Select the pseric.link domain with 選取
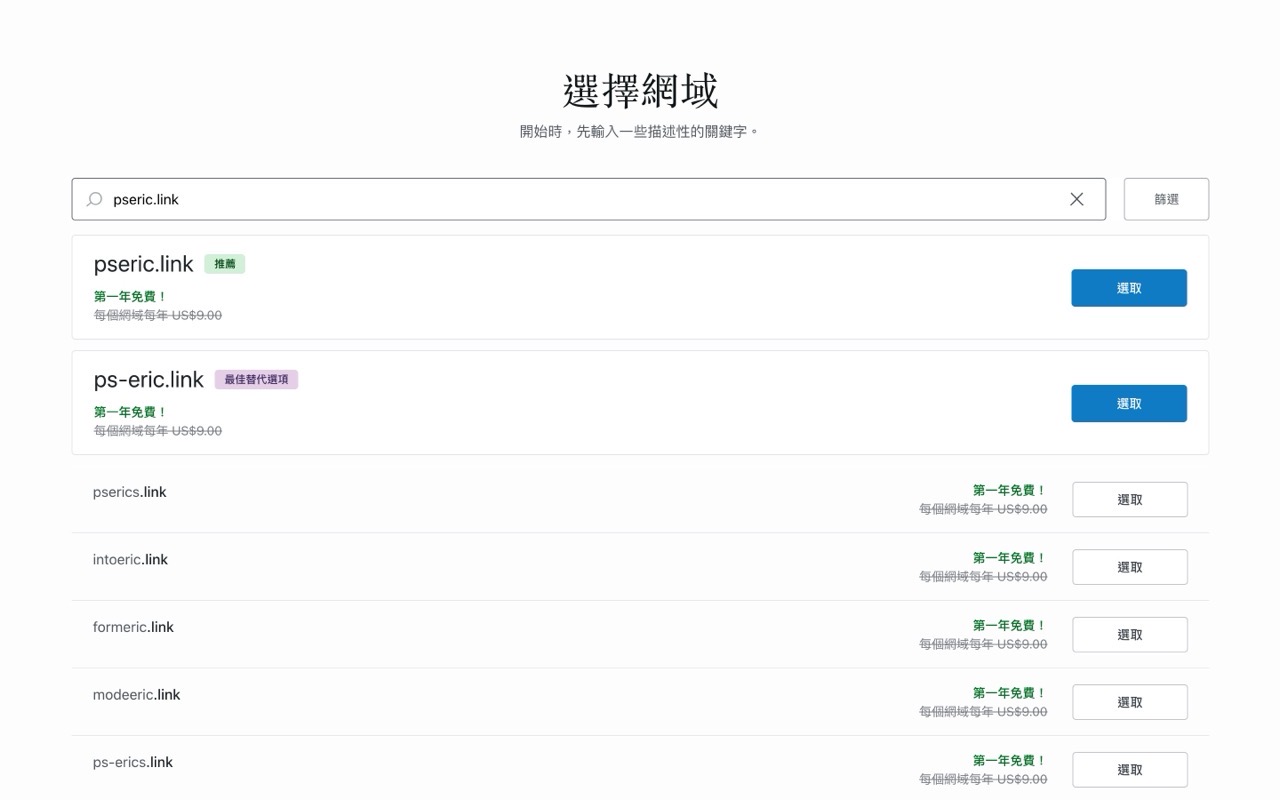The width and height of the screenshot is (1280, 800). (x=1129, y=288)
